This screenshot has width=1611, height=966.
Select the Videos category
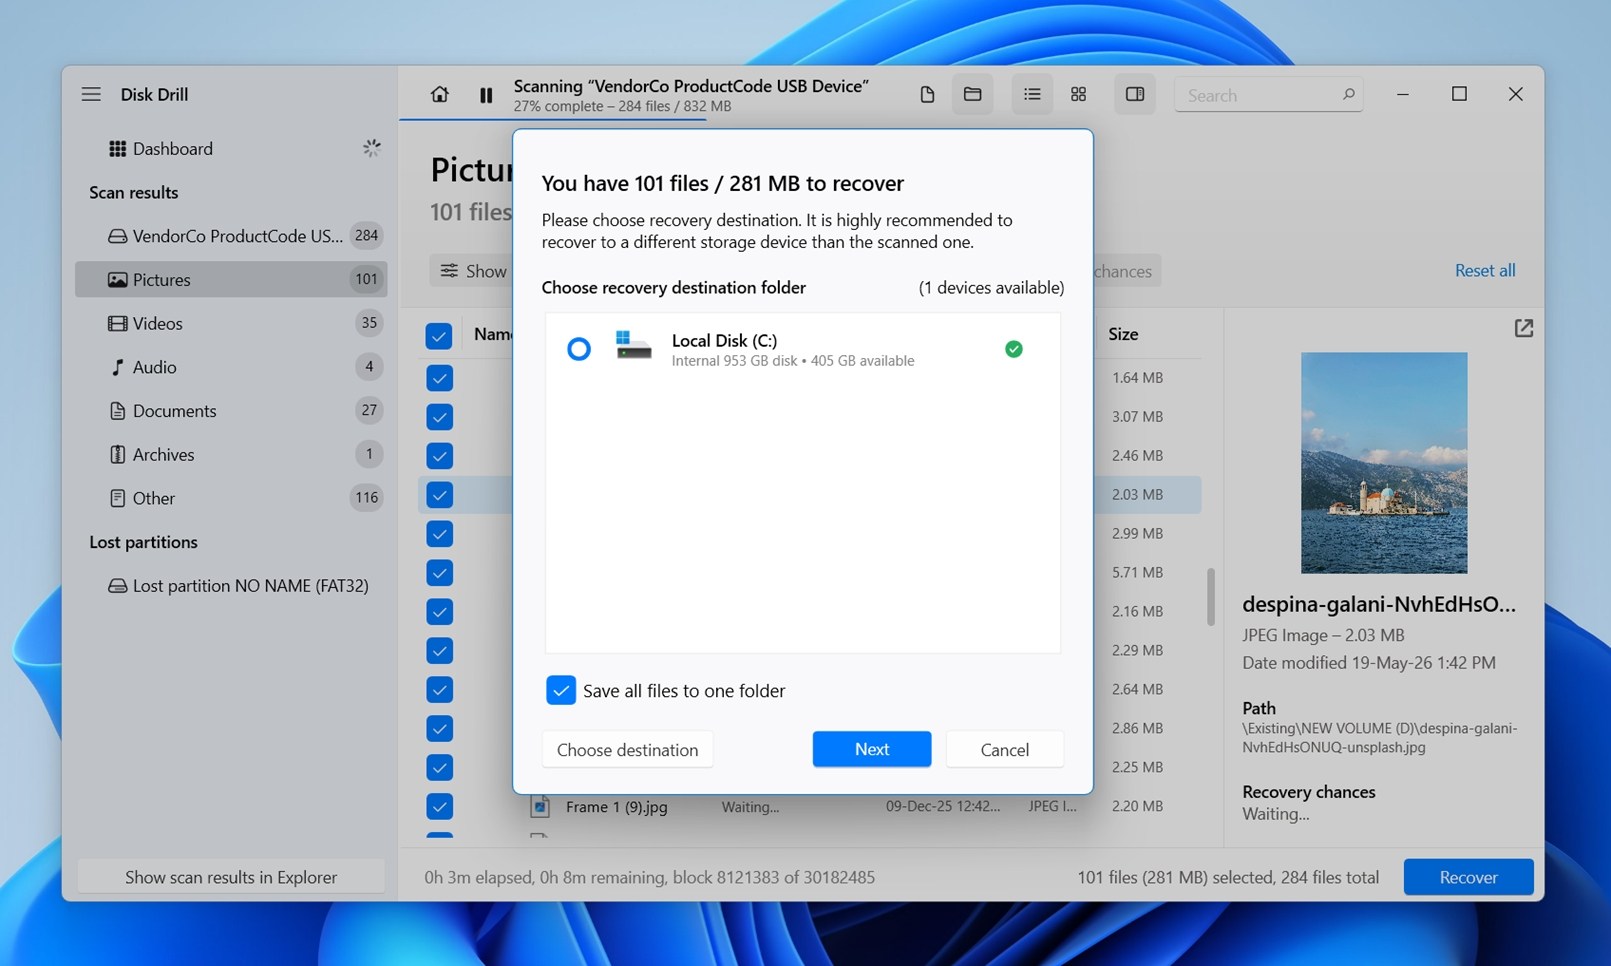[x=231, y=323]
